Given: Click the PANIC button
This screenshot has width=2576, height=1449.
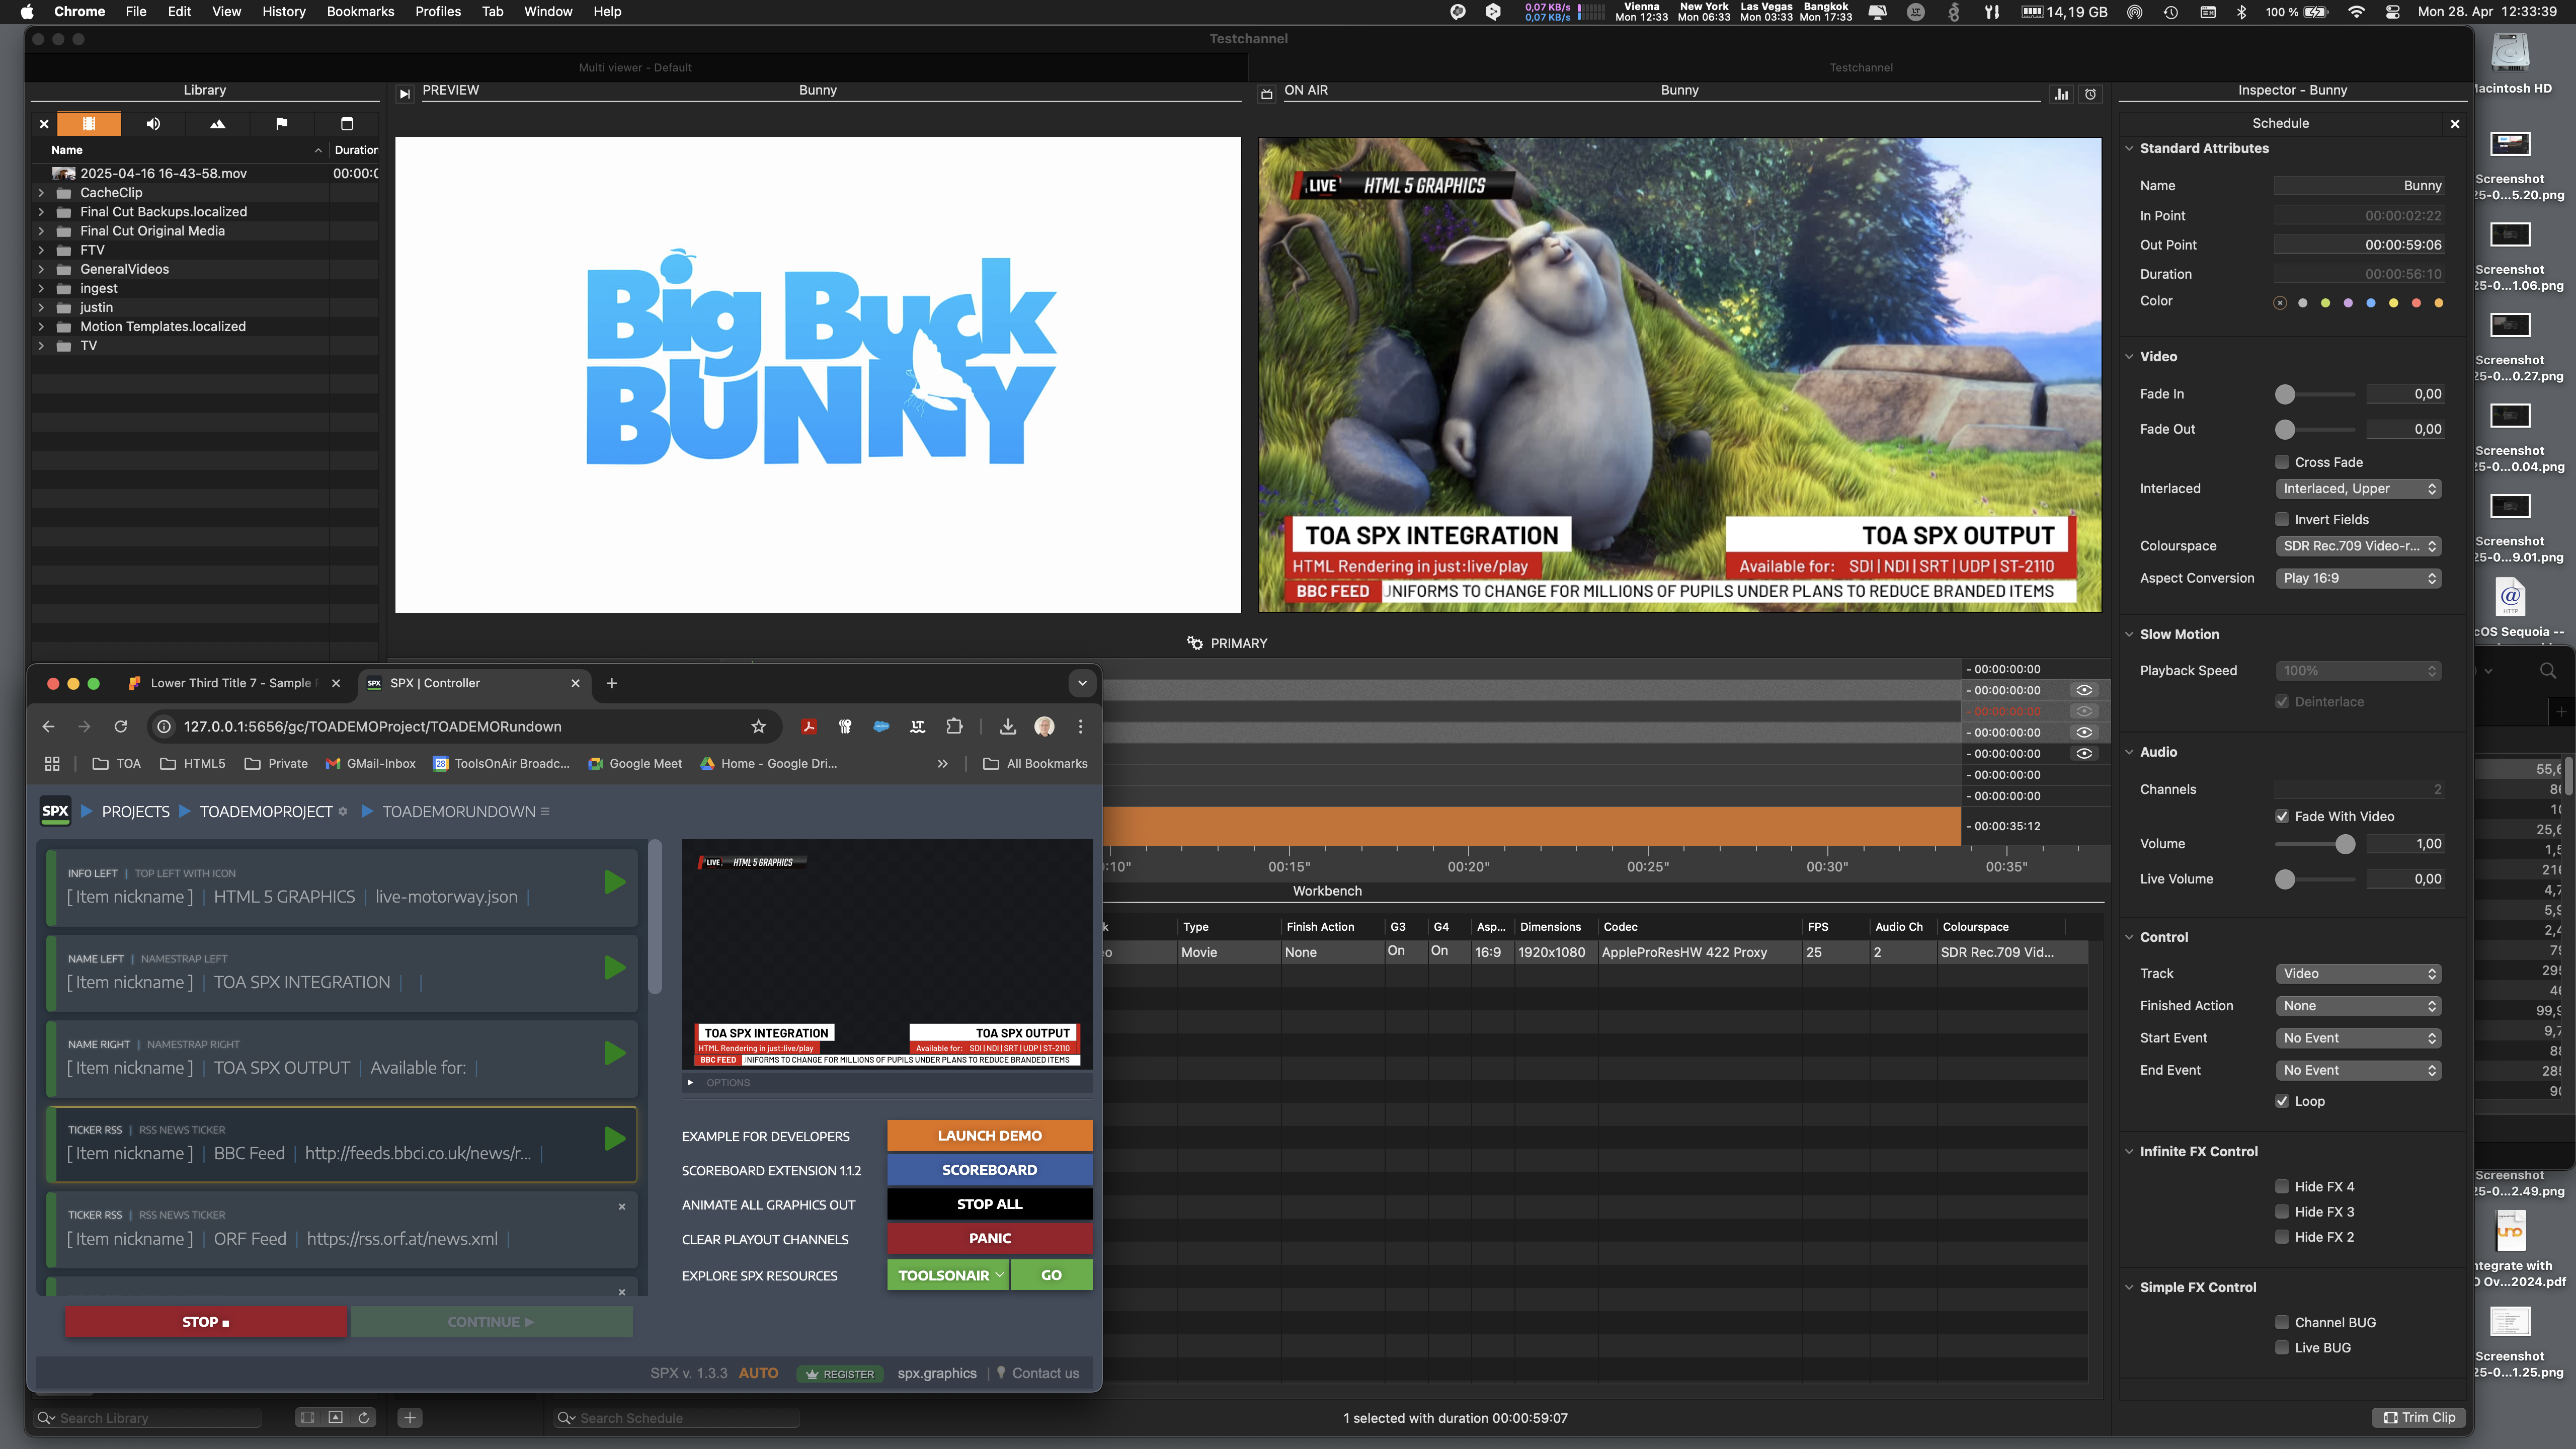Looking at the screenshot, I should click(989, 1238).
